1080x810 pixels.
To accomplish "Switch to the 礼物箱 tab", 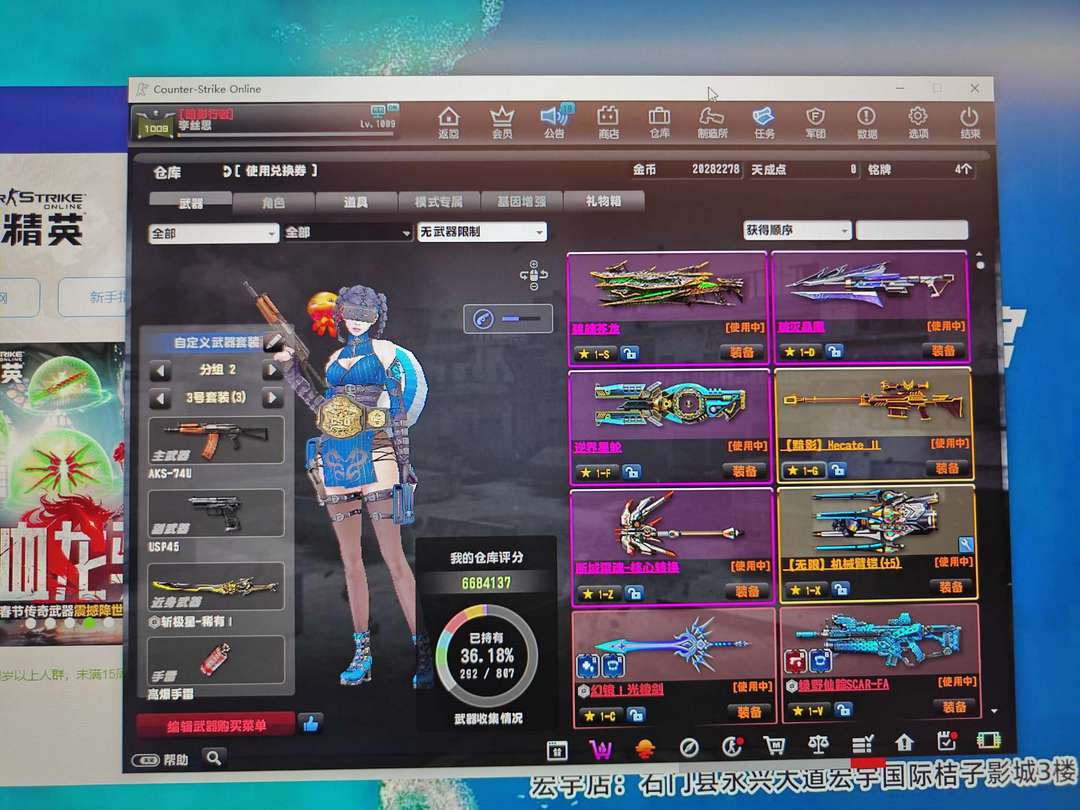I will pos(603,201).
